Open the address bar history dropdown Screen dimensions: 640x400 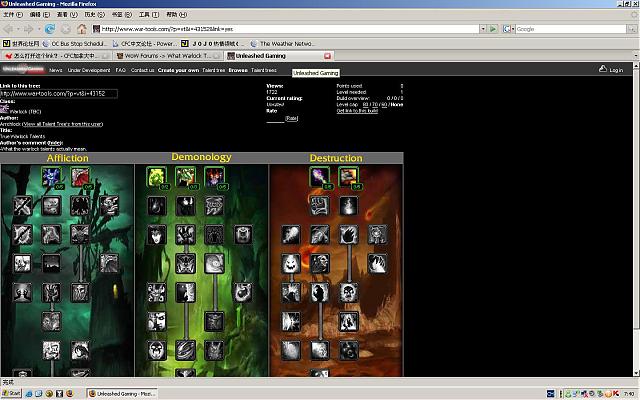point(483,29)
